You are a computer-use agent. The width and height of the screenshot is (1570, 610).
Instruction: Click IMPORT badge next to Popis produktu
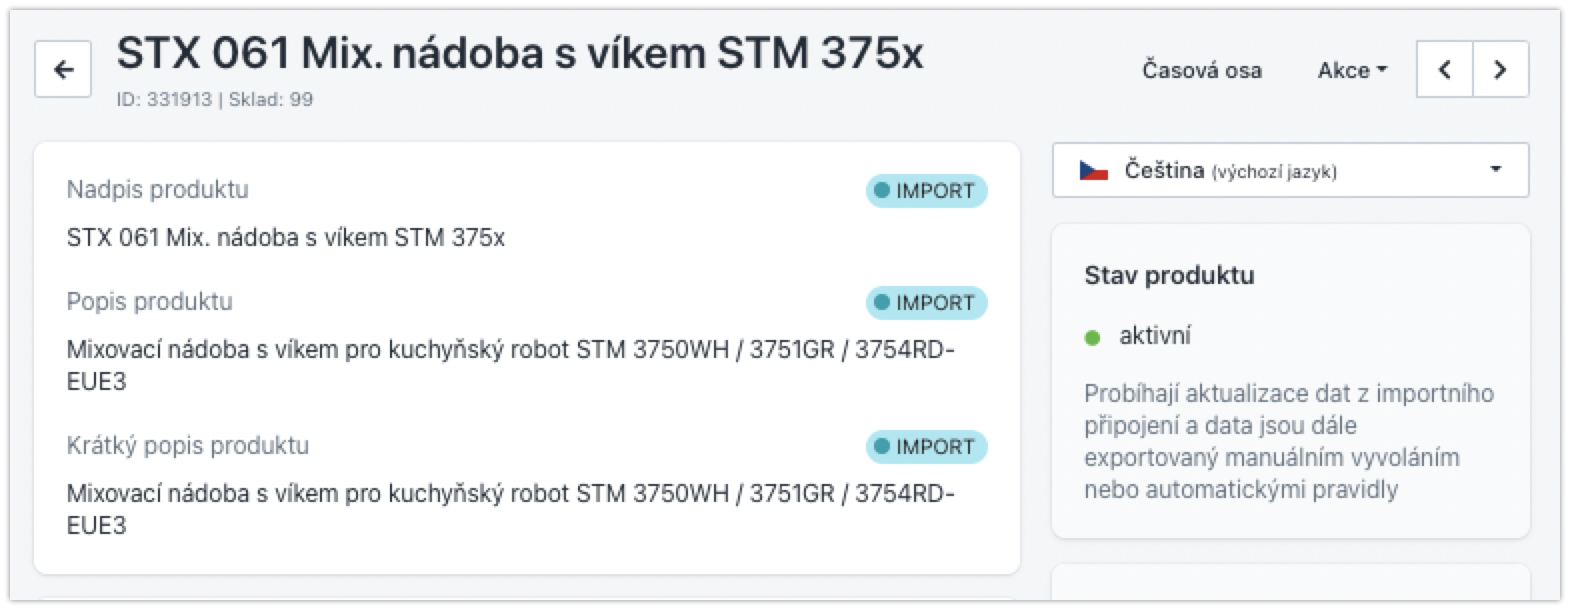pos(926,303)
